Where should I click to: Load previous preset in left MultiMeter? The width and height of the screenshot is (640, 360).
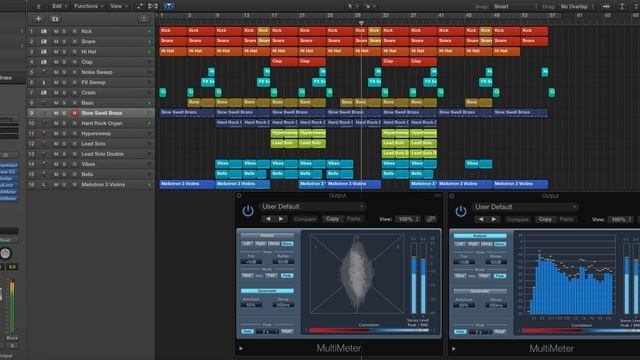(268, 219)
